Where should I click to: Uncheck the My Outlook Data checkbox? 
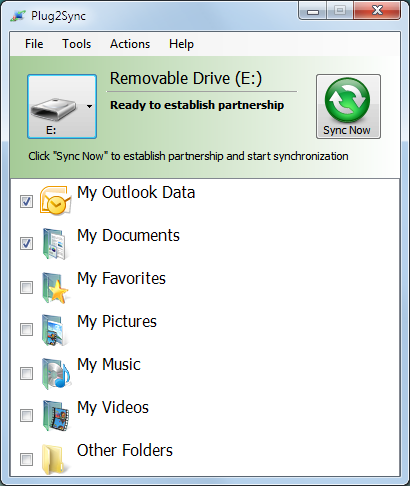26,201
